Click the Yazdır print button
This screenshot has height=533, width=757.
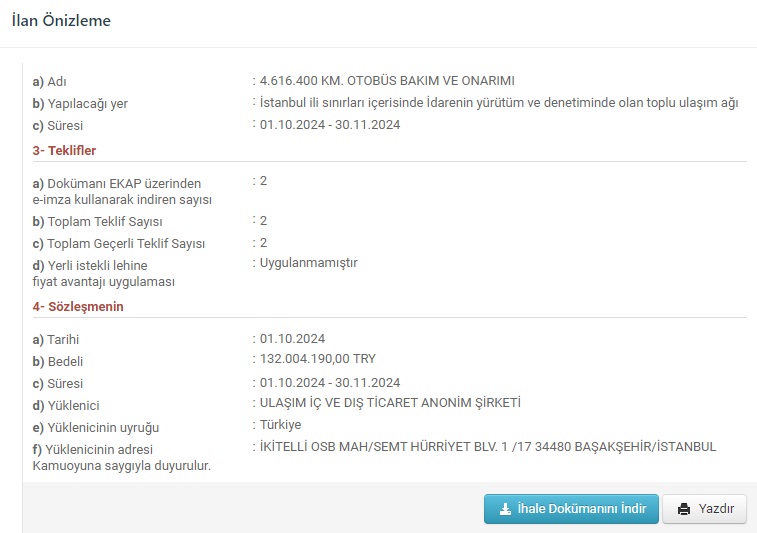705,509
